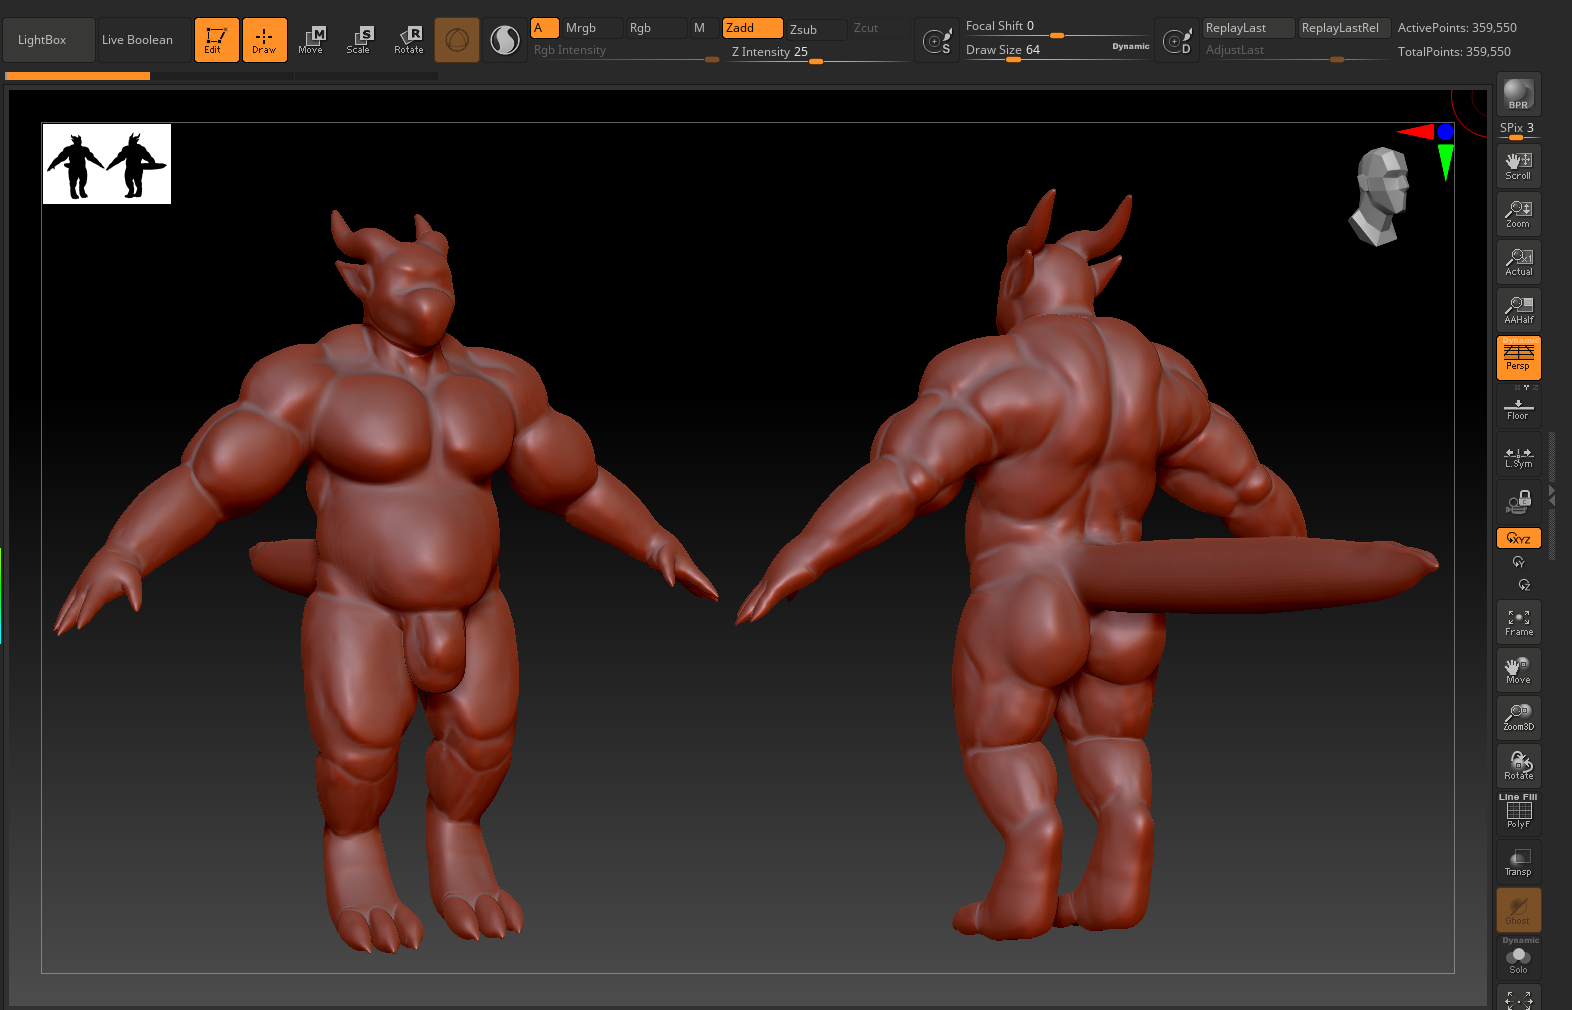Click the Live Boolean button
1572x1010 pixels.
138,40
